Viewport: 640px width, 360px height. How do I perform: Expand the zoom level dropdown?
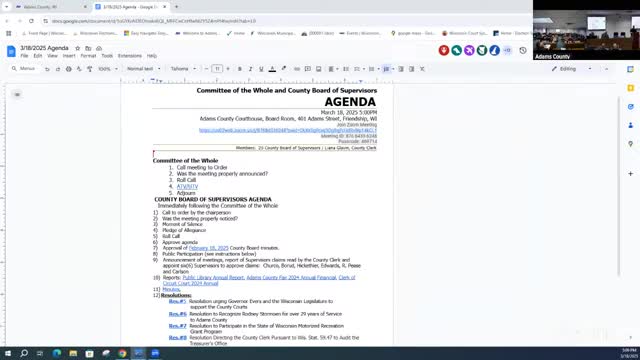pos(108,69)
